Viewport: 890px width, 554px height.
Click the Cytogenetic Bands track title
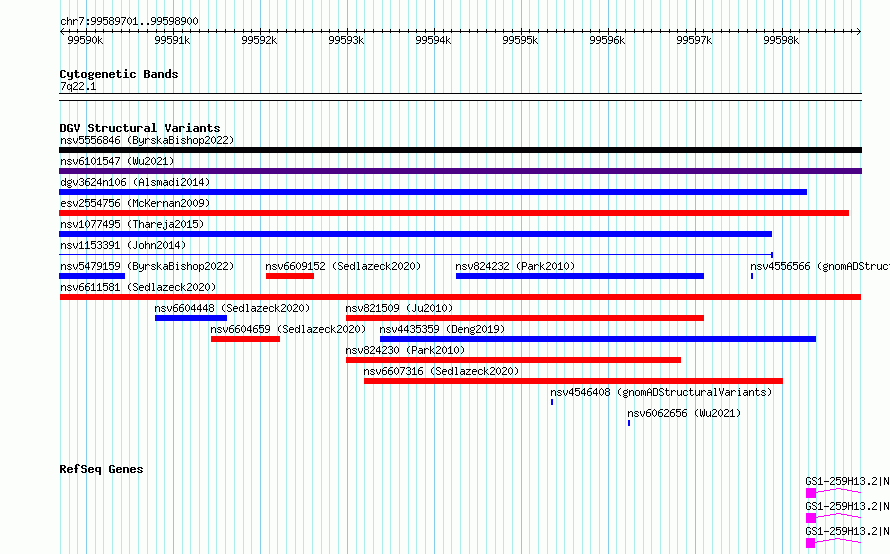[x=119, y=74]
